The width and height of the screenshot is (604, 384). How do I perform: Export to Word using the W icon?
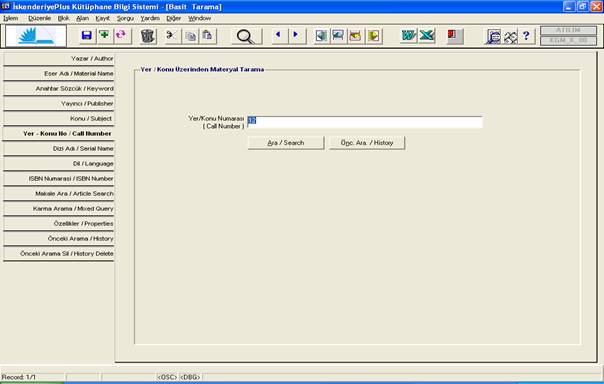[x=409, y=36]
